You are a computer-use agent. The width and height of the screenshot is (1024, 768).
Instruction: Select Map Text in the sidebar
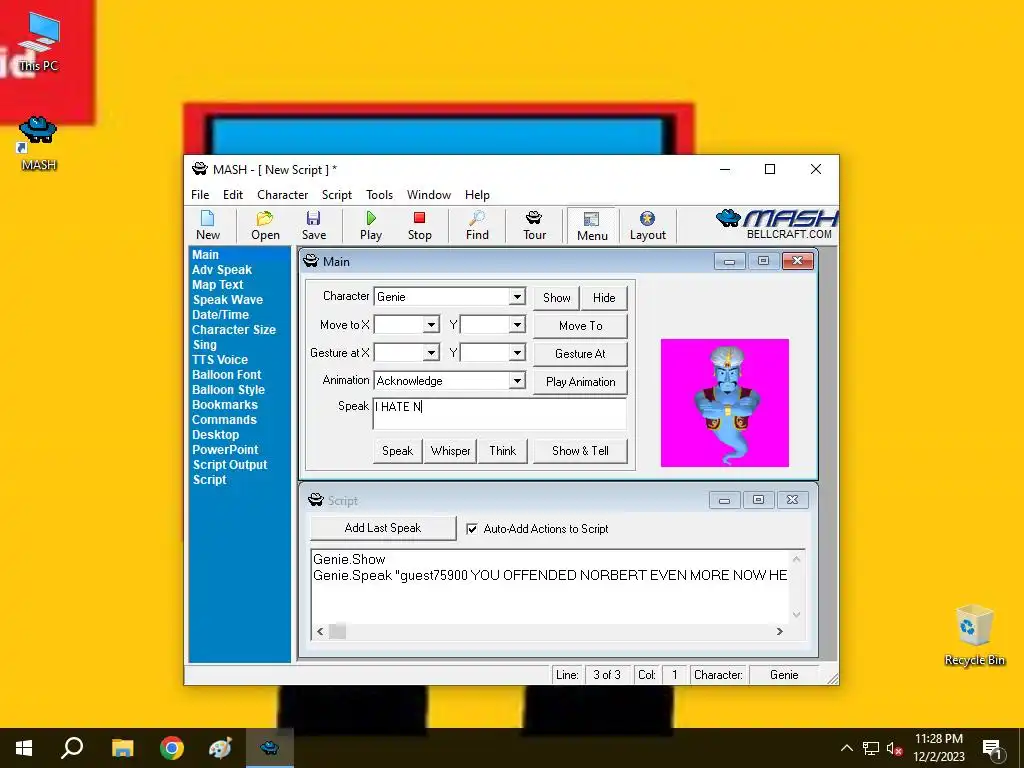tap(217, 285)
